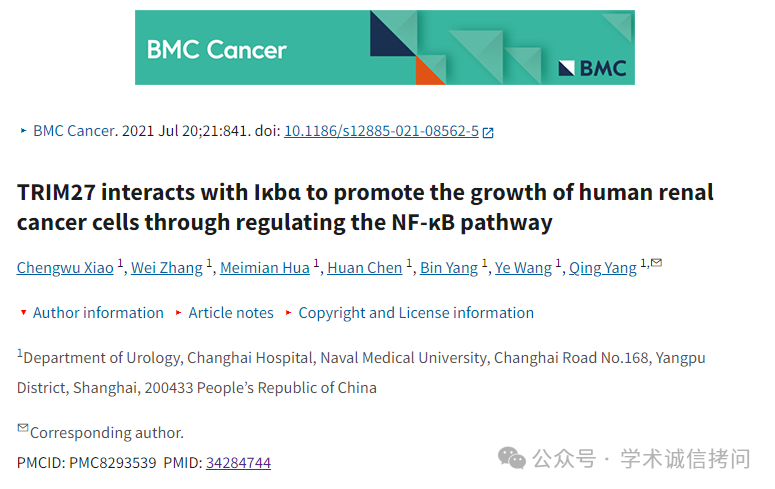The image size is (775, 489).
Task: Collapse the Author information section
Action: pyautogui.click(x=98, y=313)
